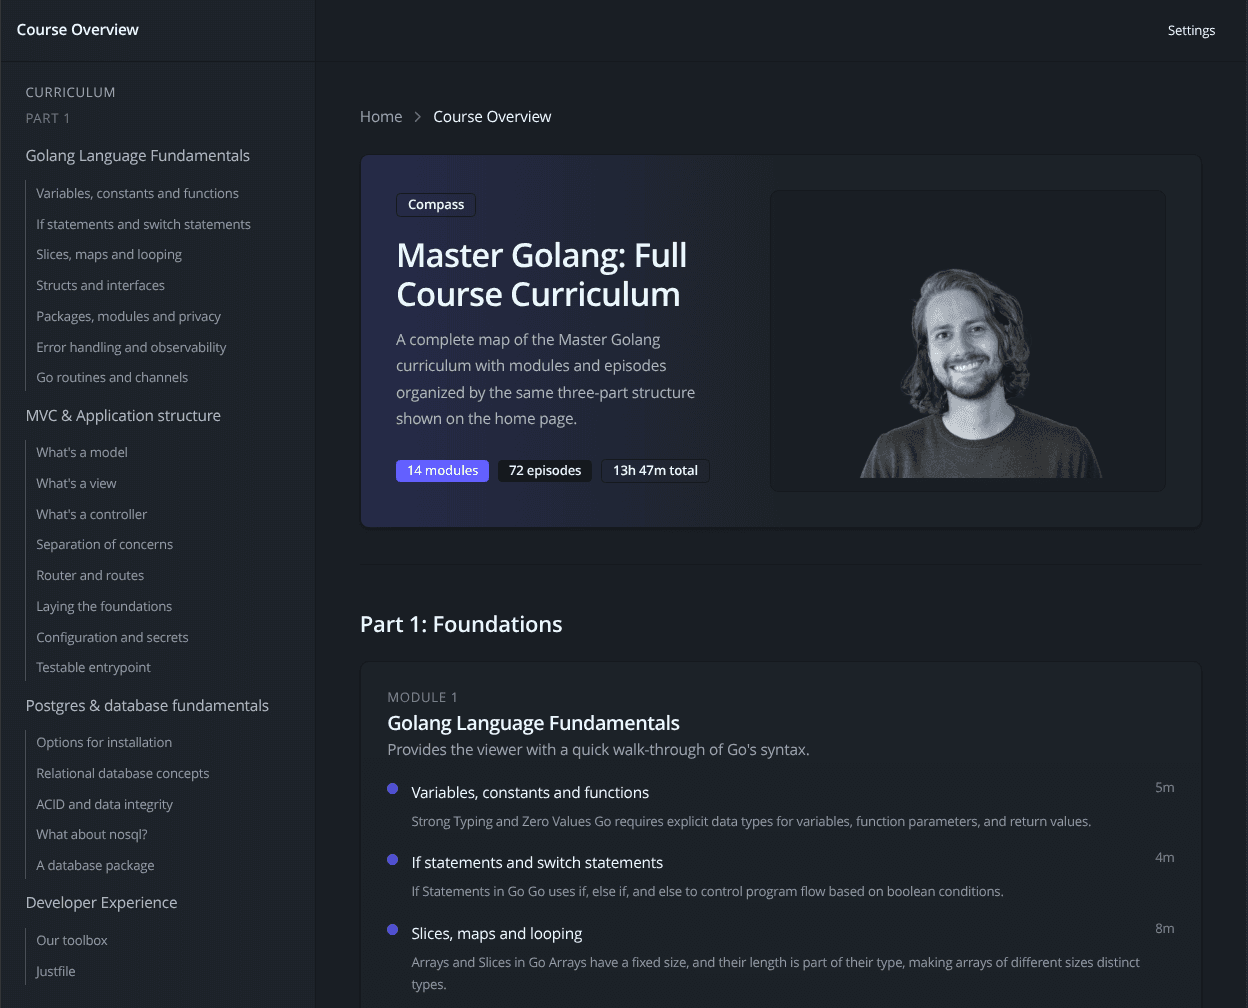Click the instructor portrait photo
Viewport: 1248px width, 1008px height.
click(968, 339)
